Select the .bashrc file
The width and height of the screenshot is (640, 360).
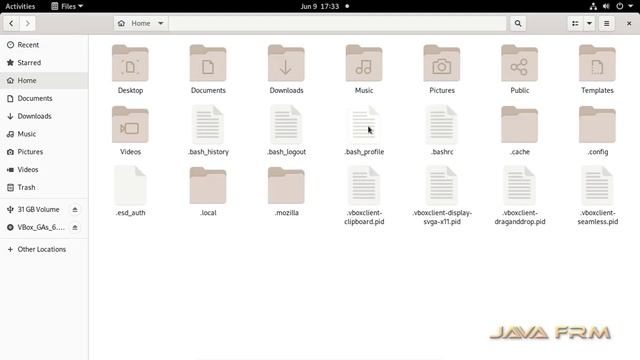442,125
